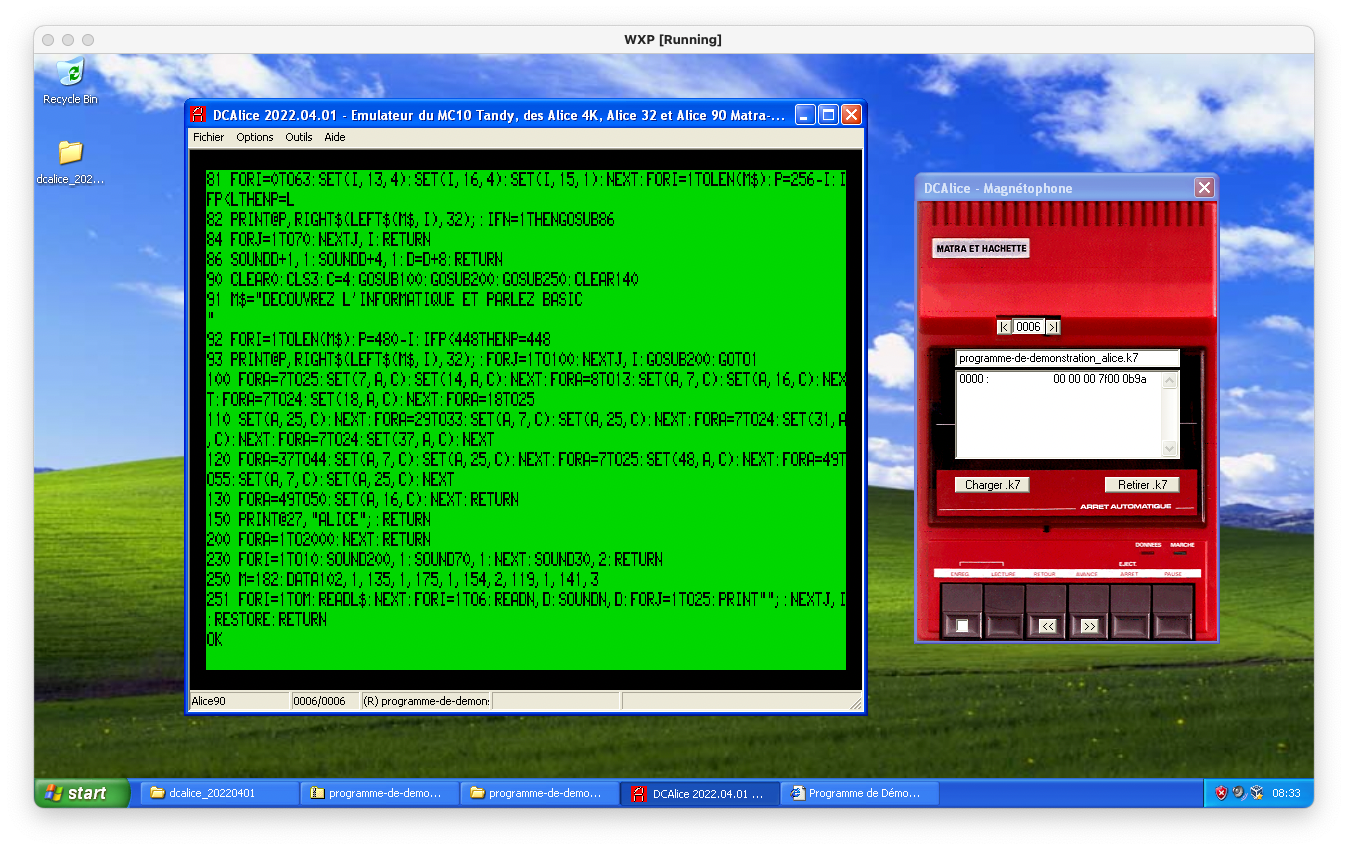Click the tape list scroll down arrow
This screenshot has height=850, width=1348.
click(x=1170, y=449)
